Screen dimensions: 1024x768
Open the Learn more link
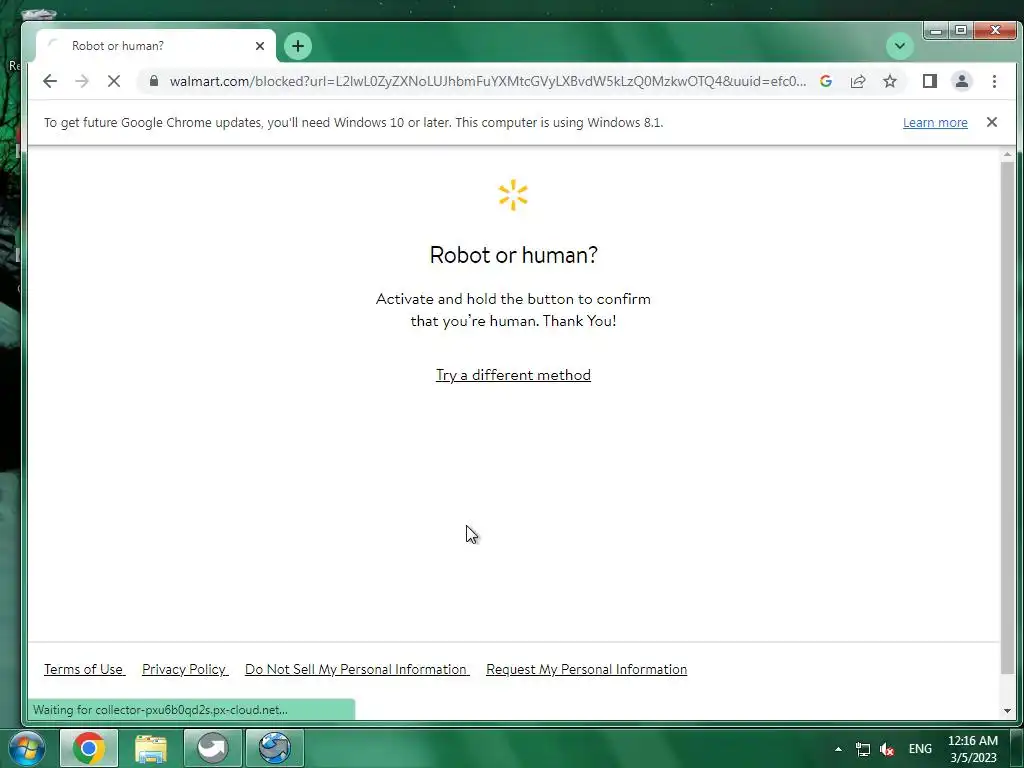[935, 123]
